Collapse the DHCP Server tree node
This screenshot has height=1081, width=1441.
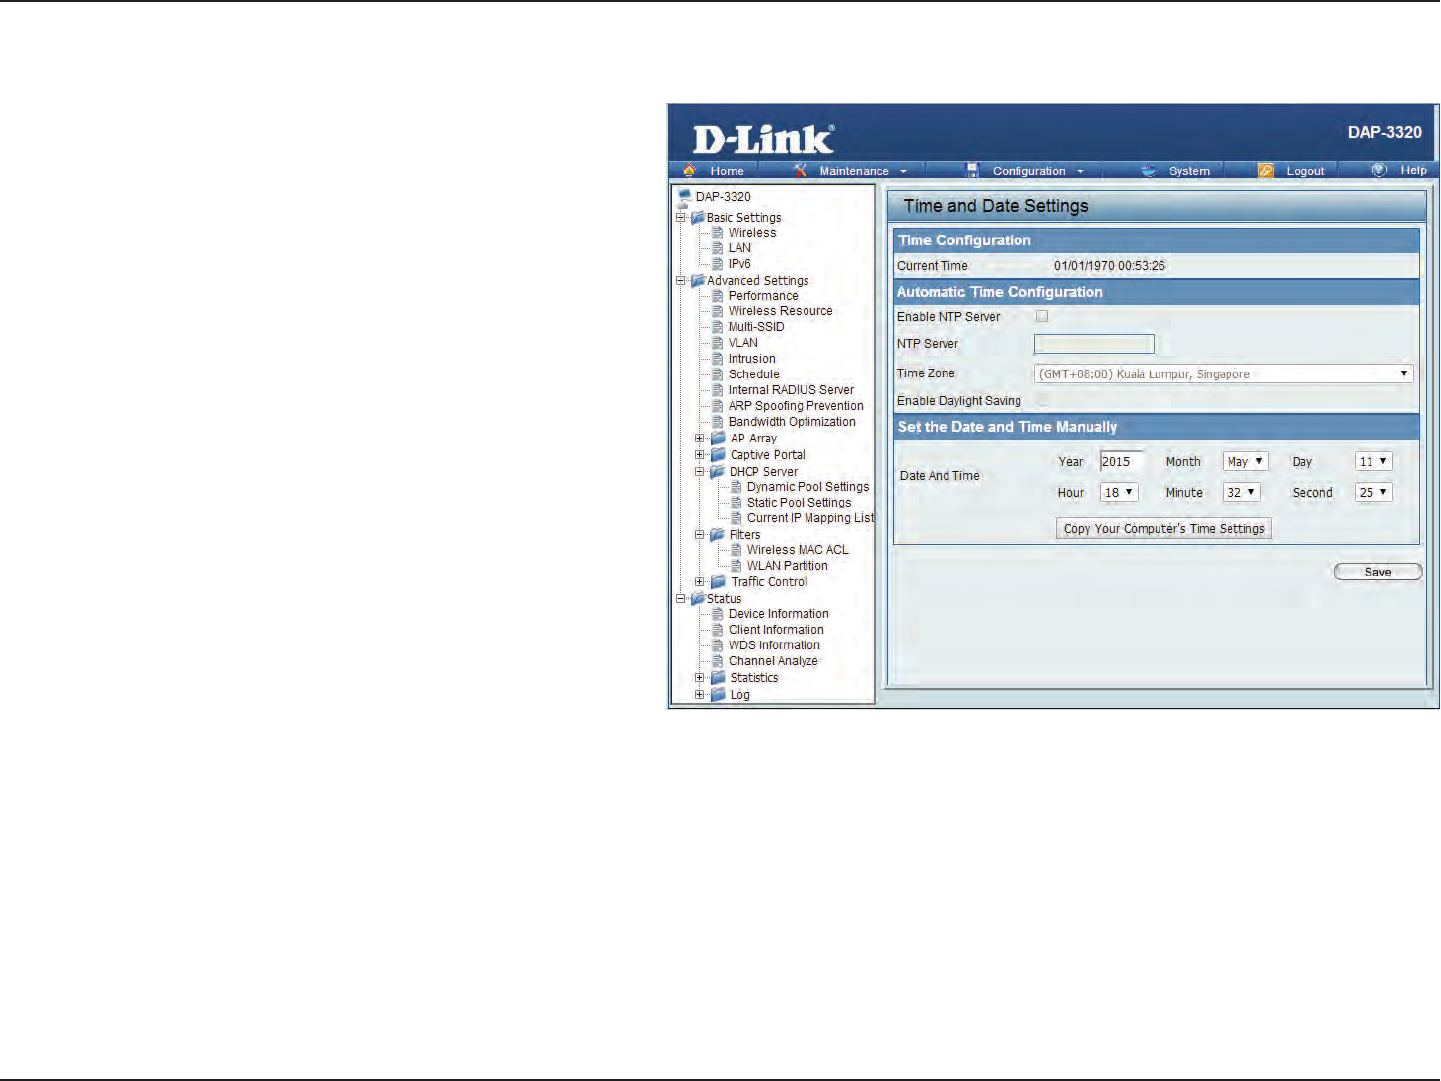(700, 471)
